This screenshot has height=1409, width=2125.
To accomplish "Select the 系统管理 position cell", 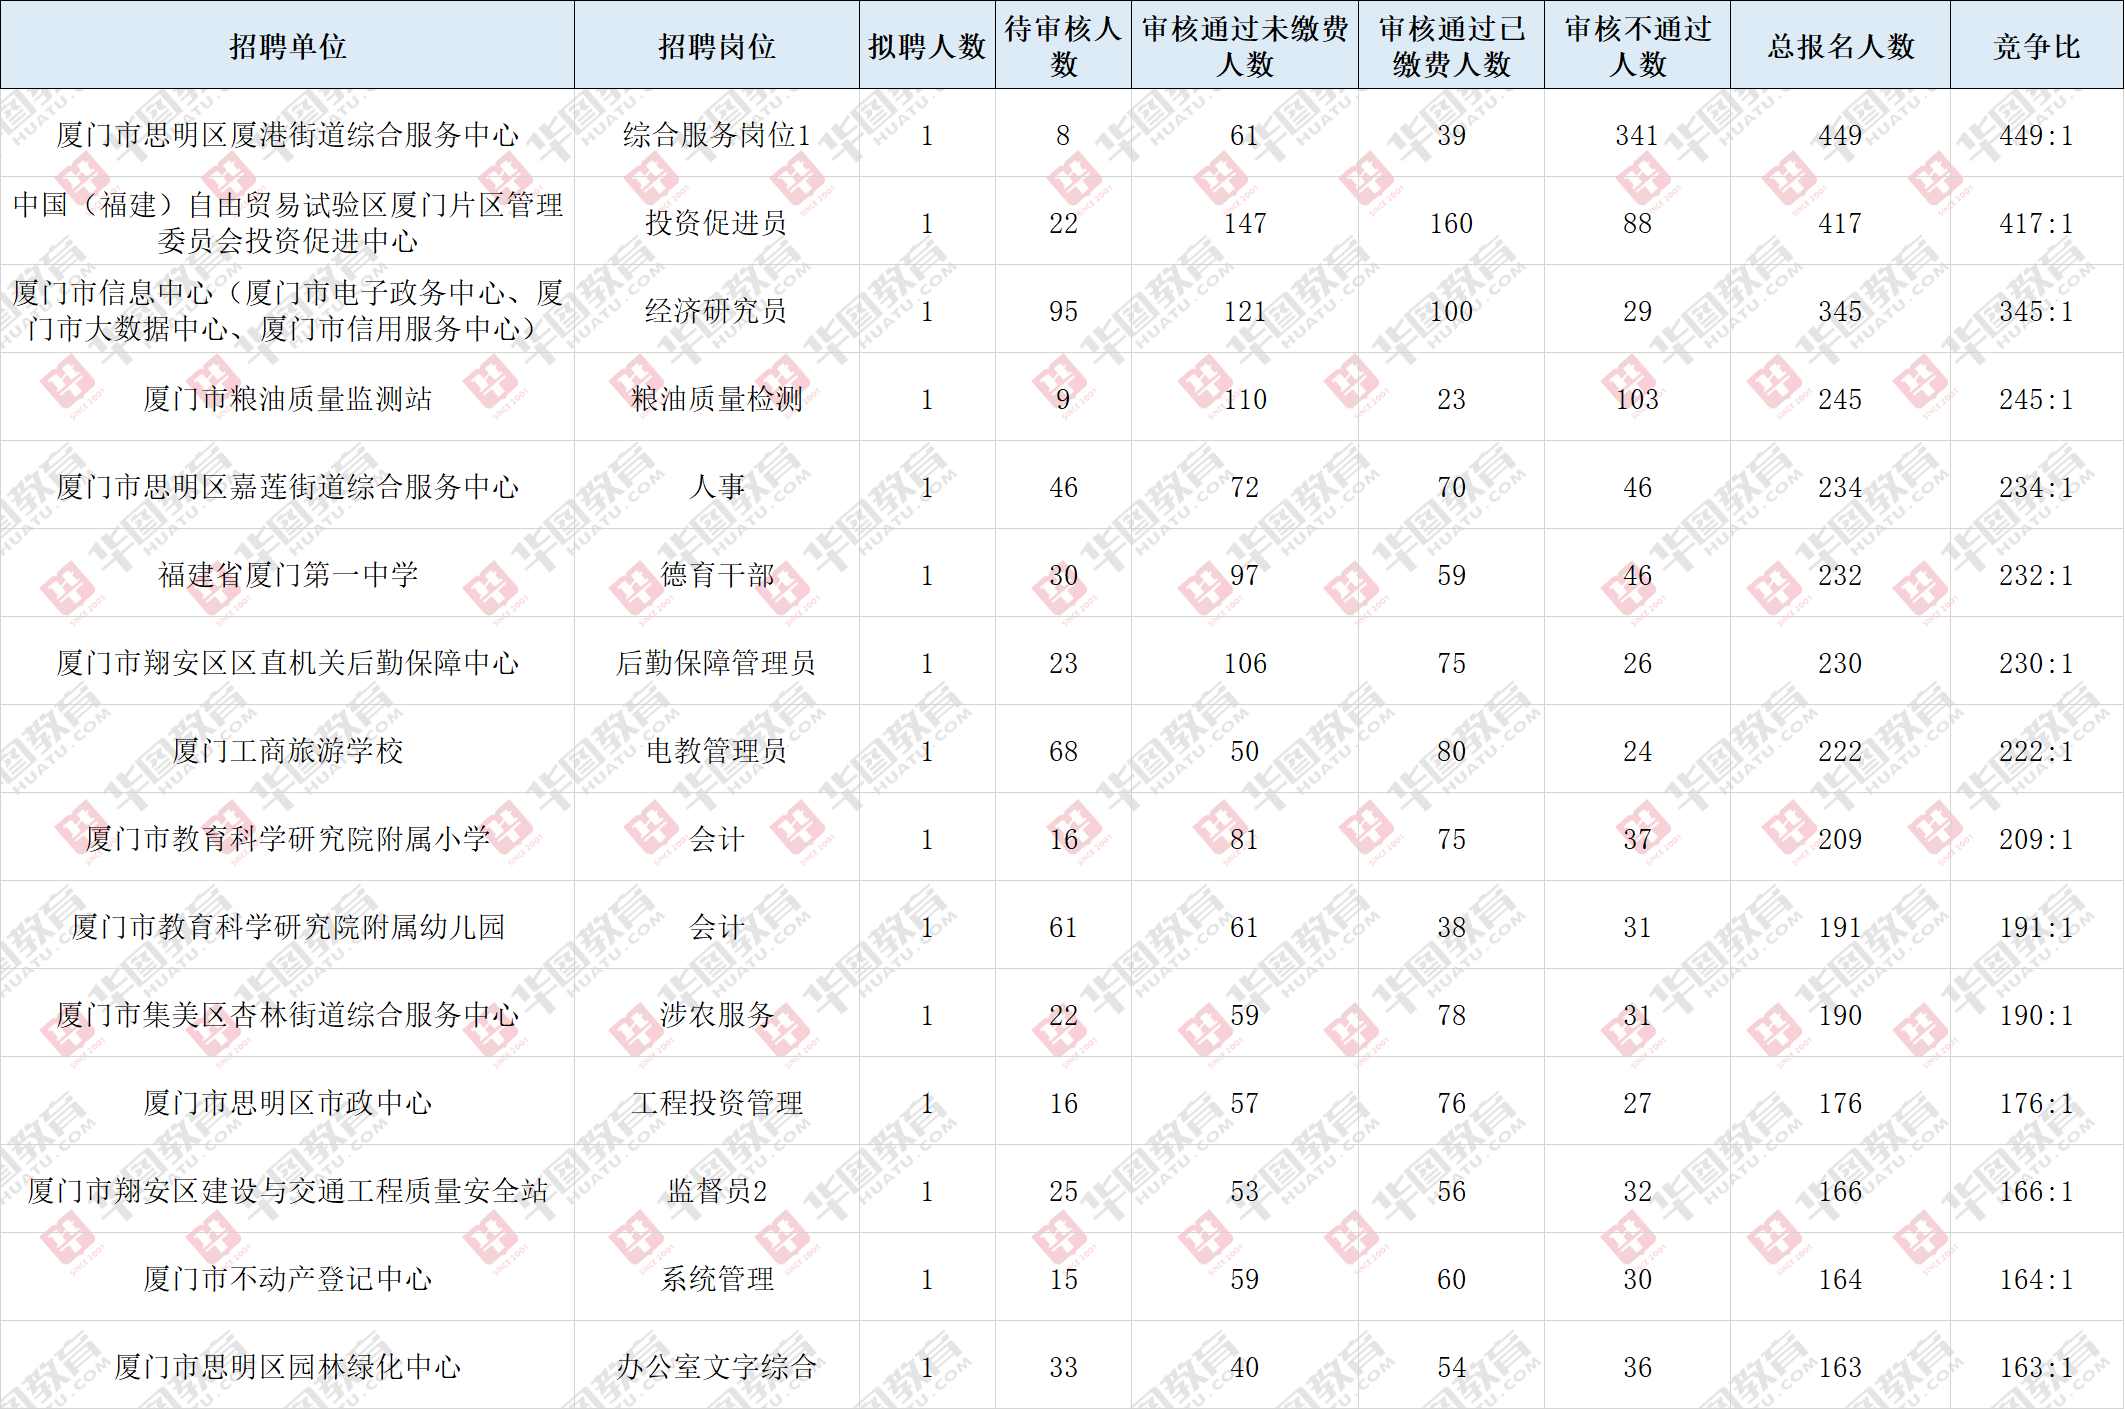I will click(x=716, y=1277).
